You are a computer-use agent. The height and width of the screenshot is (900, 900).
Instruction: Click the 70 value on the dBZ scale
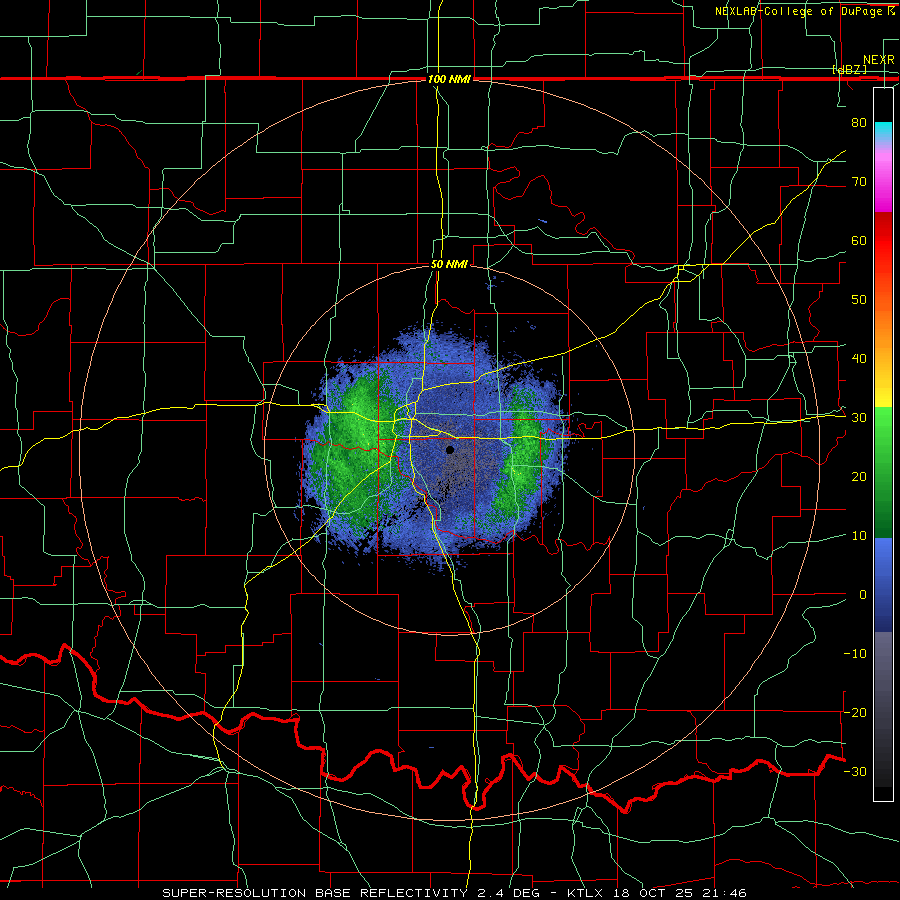[x=859, y=181]
